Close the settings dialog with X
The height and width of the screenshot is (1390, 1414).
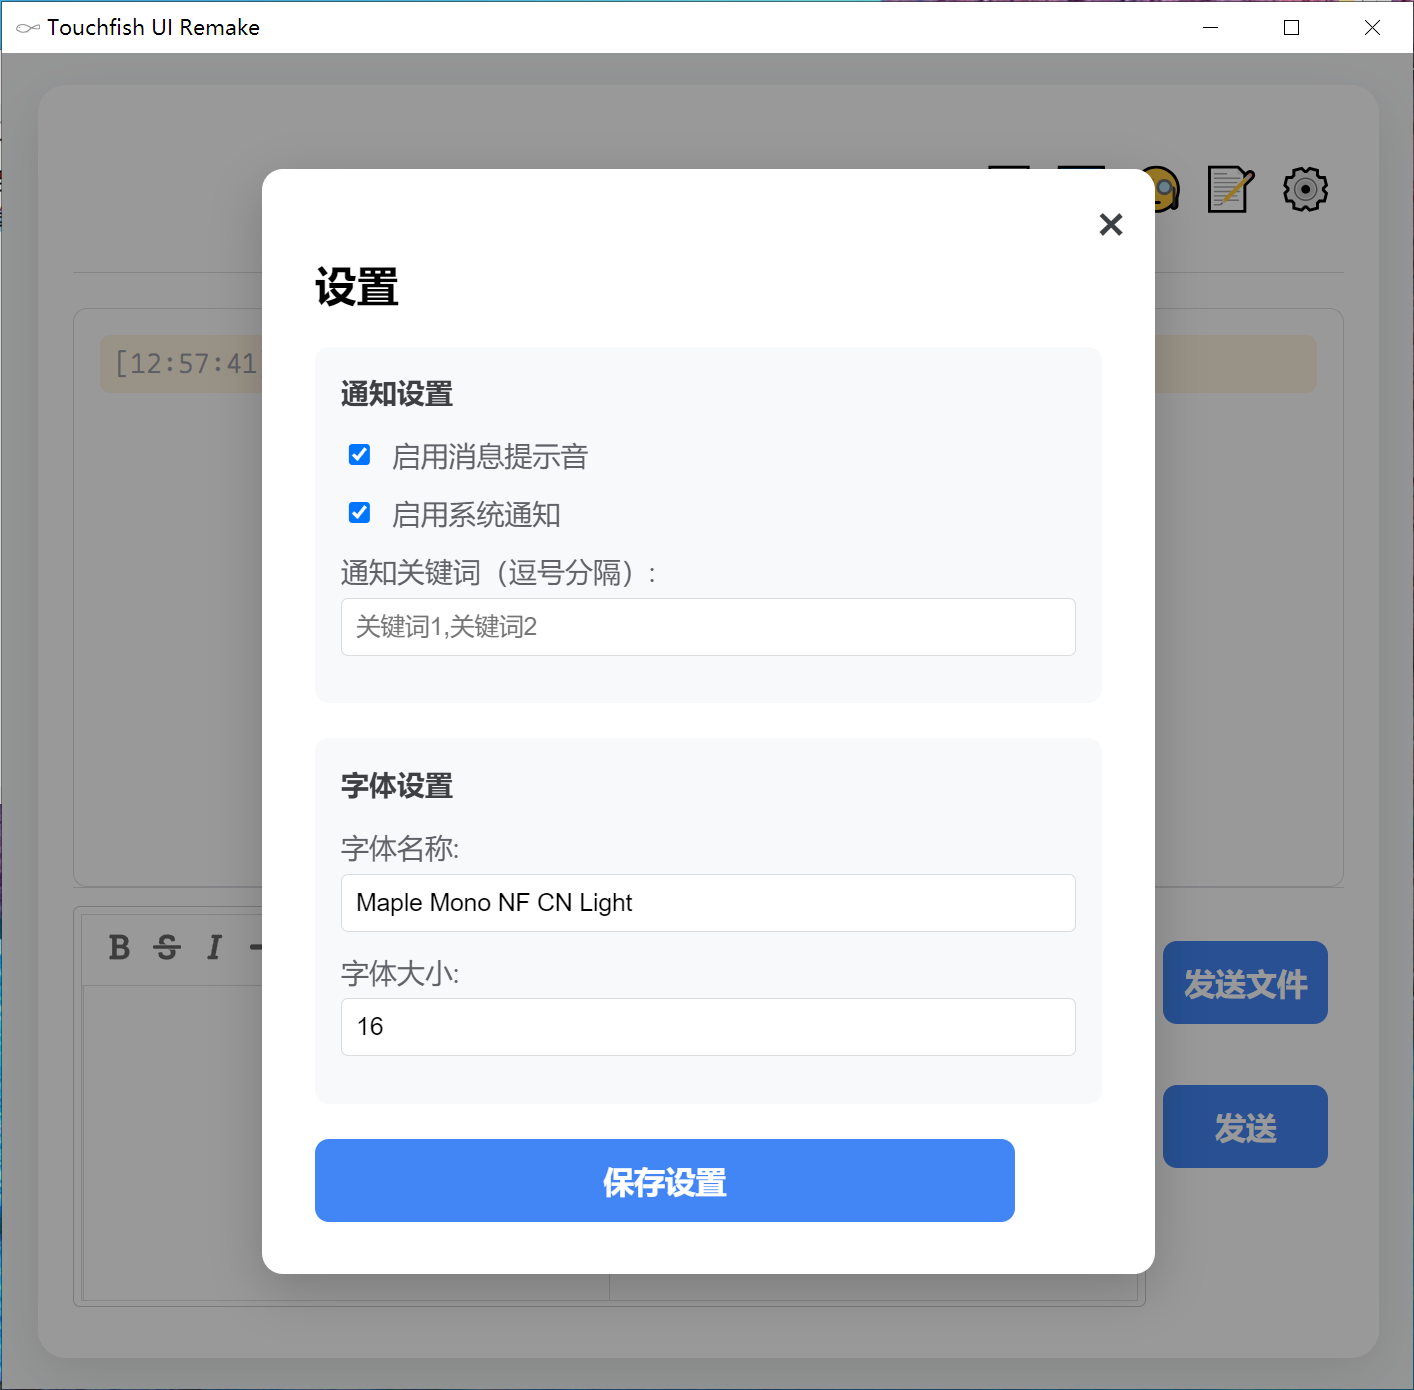(1110, 224)
